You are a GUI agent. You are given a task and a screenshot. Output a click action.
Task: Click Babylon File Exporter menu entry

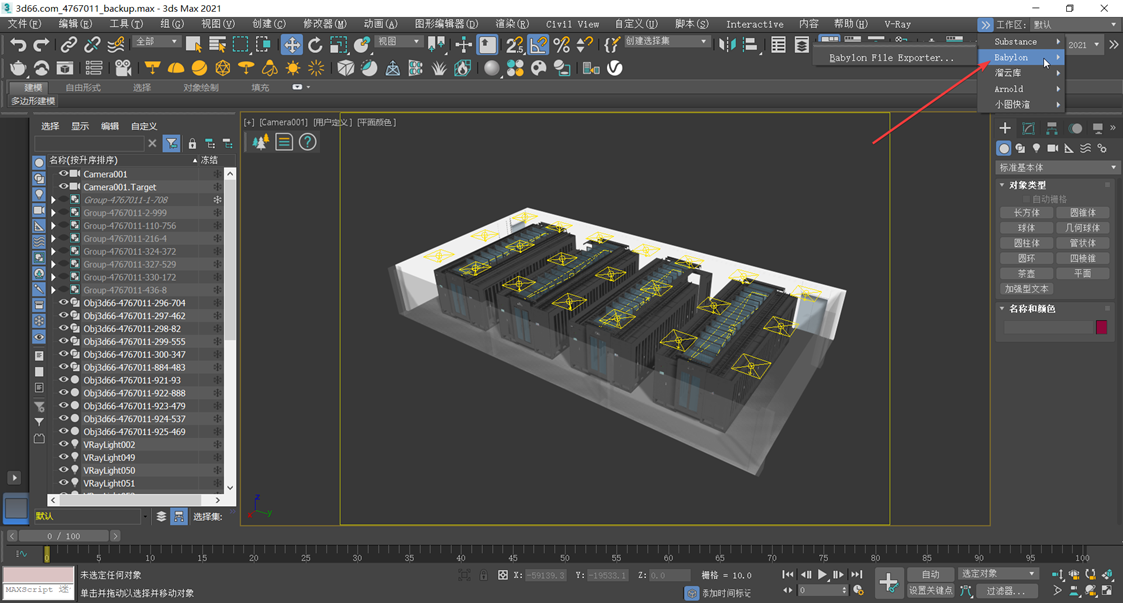pyautogui.click(x=891, y=58)
